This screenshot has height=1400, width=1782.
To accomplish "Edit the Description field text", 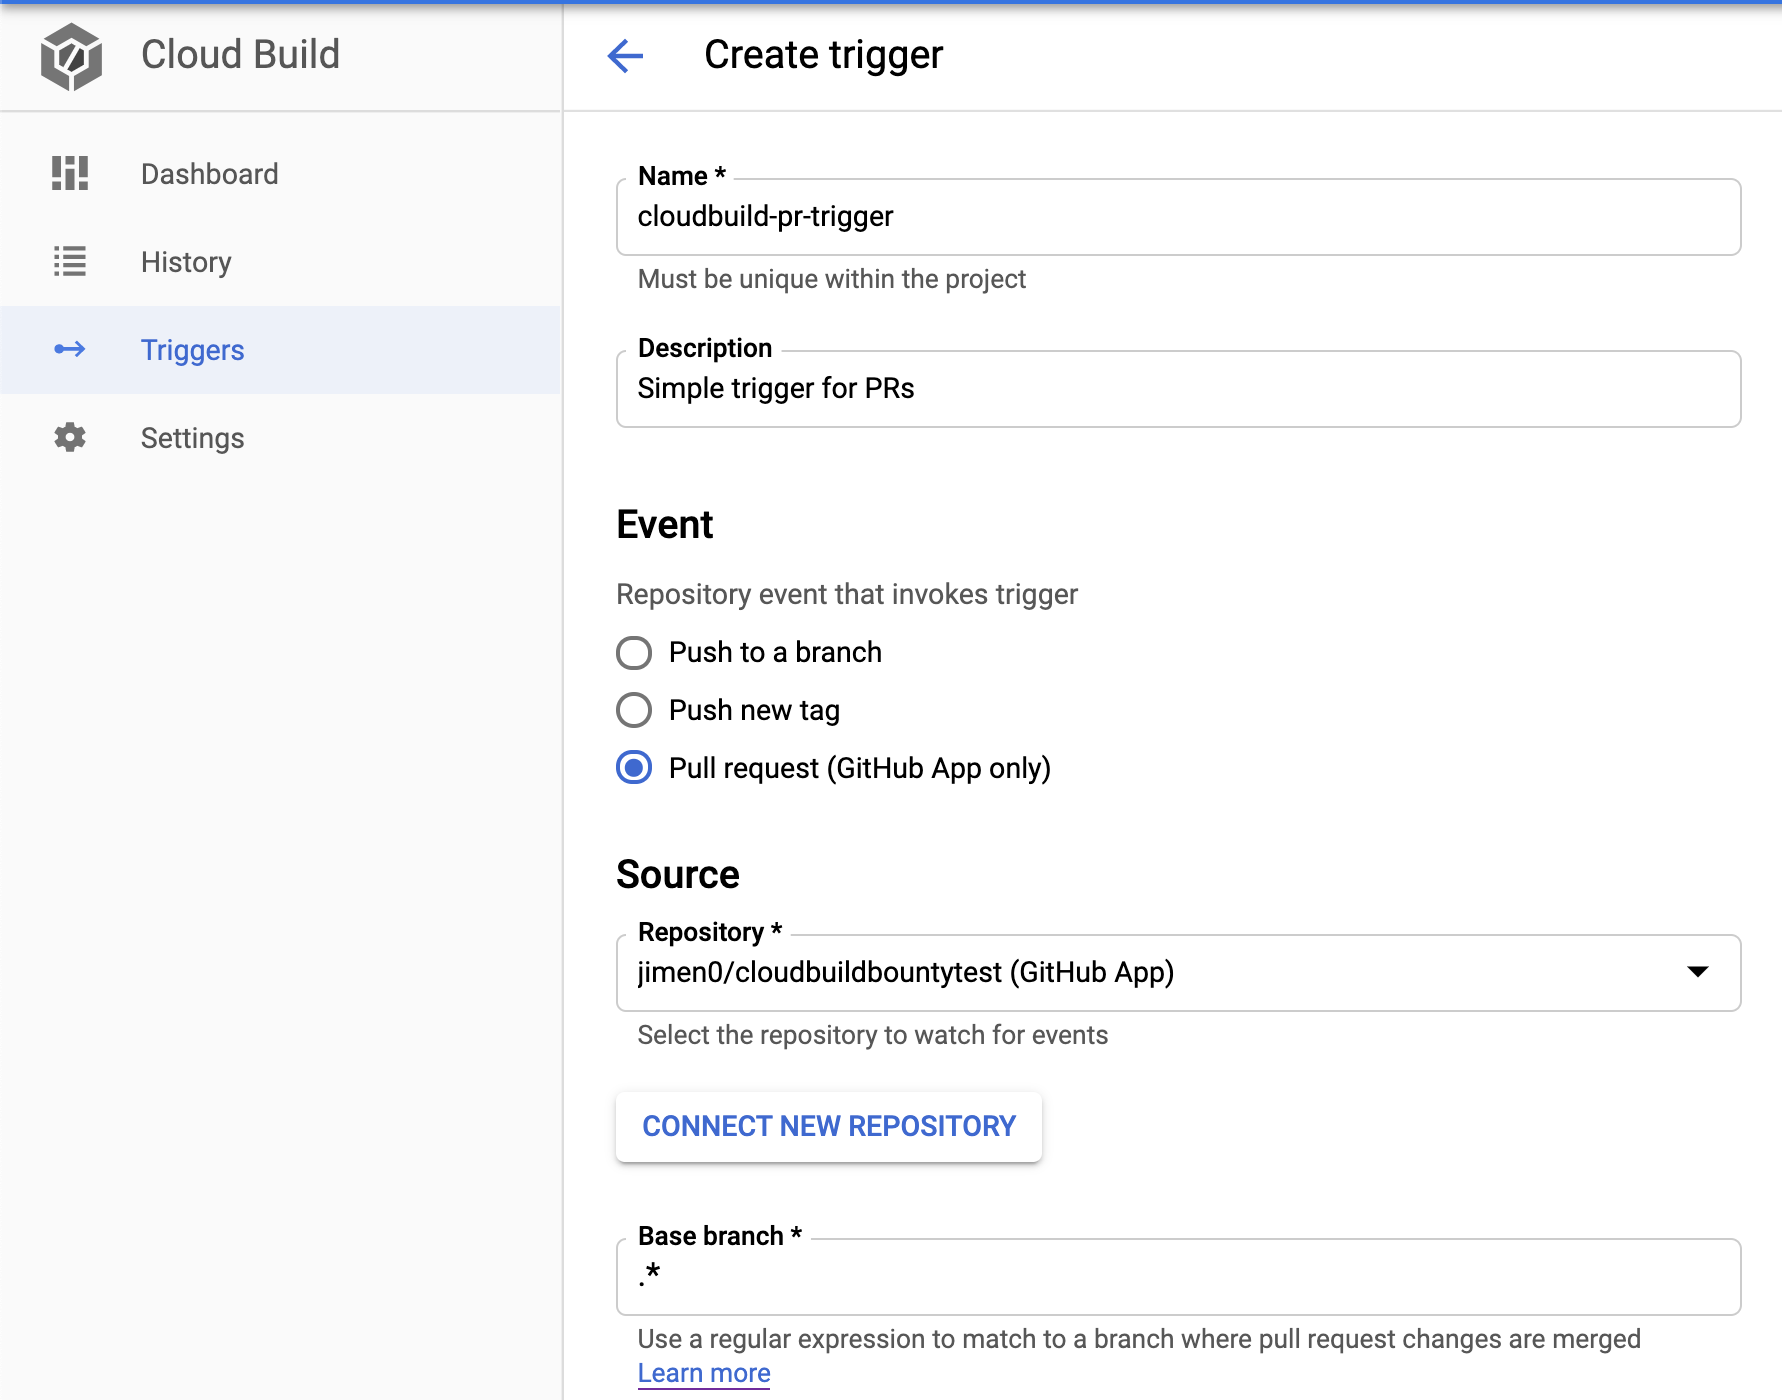I will [x=1100, y=389].
